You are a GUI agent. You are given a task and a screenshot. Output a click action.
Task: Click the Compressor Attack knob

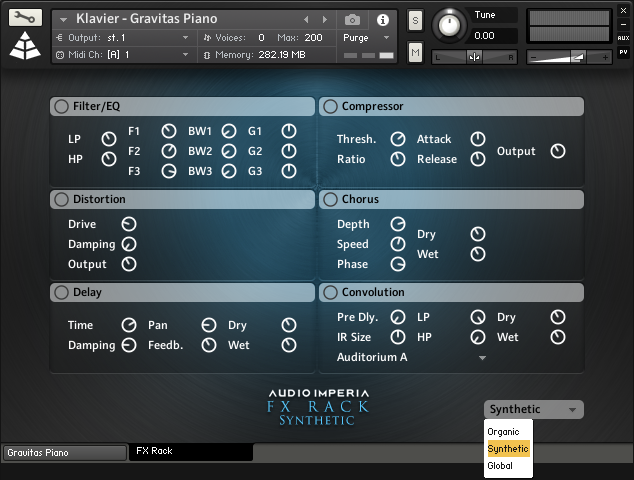(x=478, y=139)
